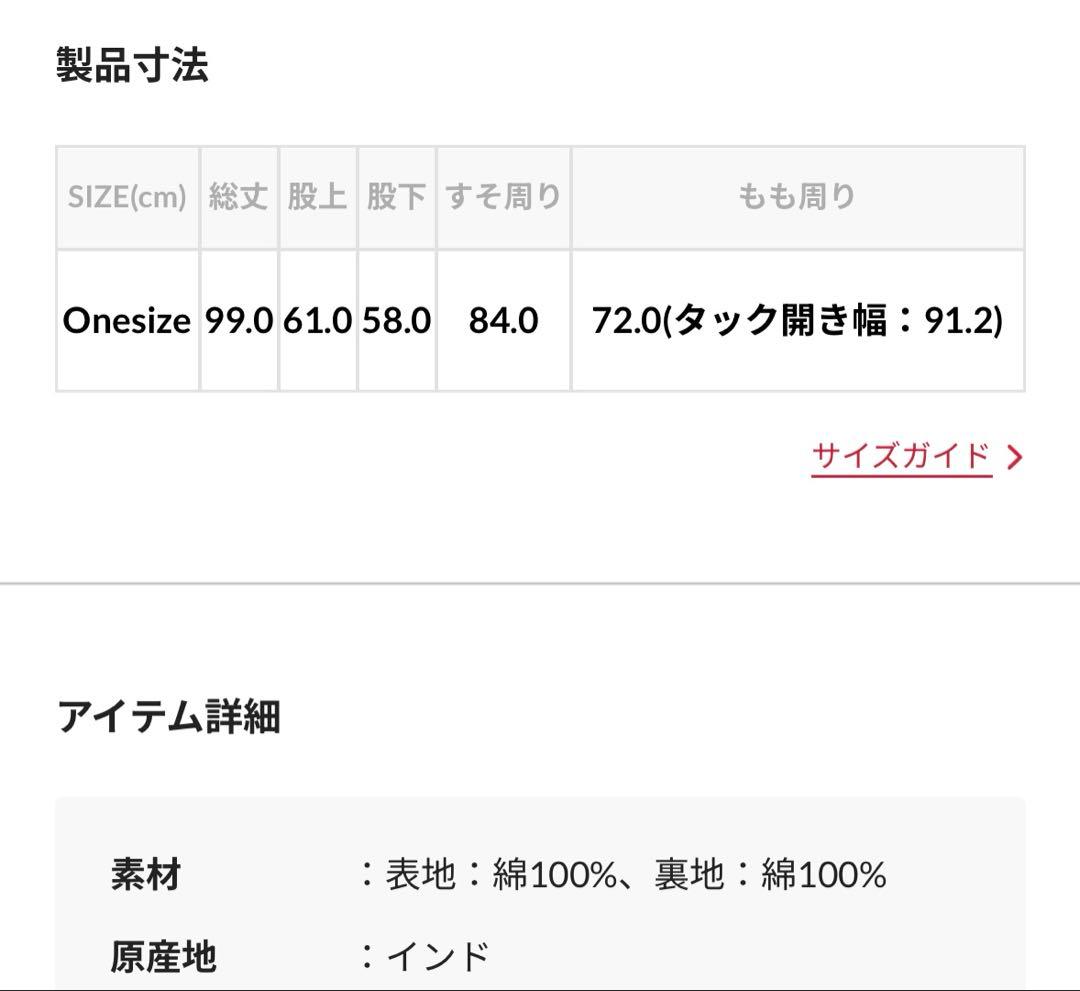Image resolution: width=1080 pixels, height=991 pixels.
Task: Click the 股上 column header
Action: pos(317,197)
